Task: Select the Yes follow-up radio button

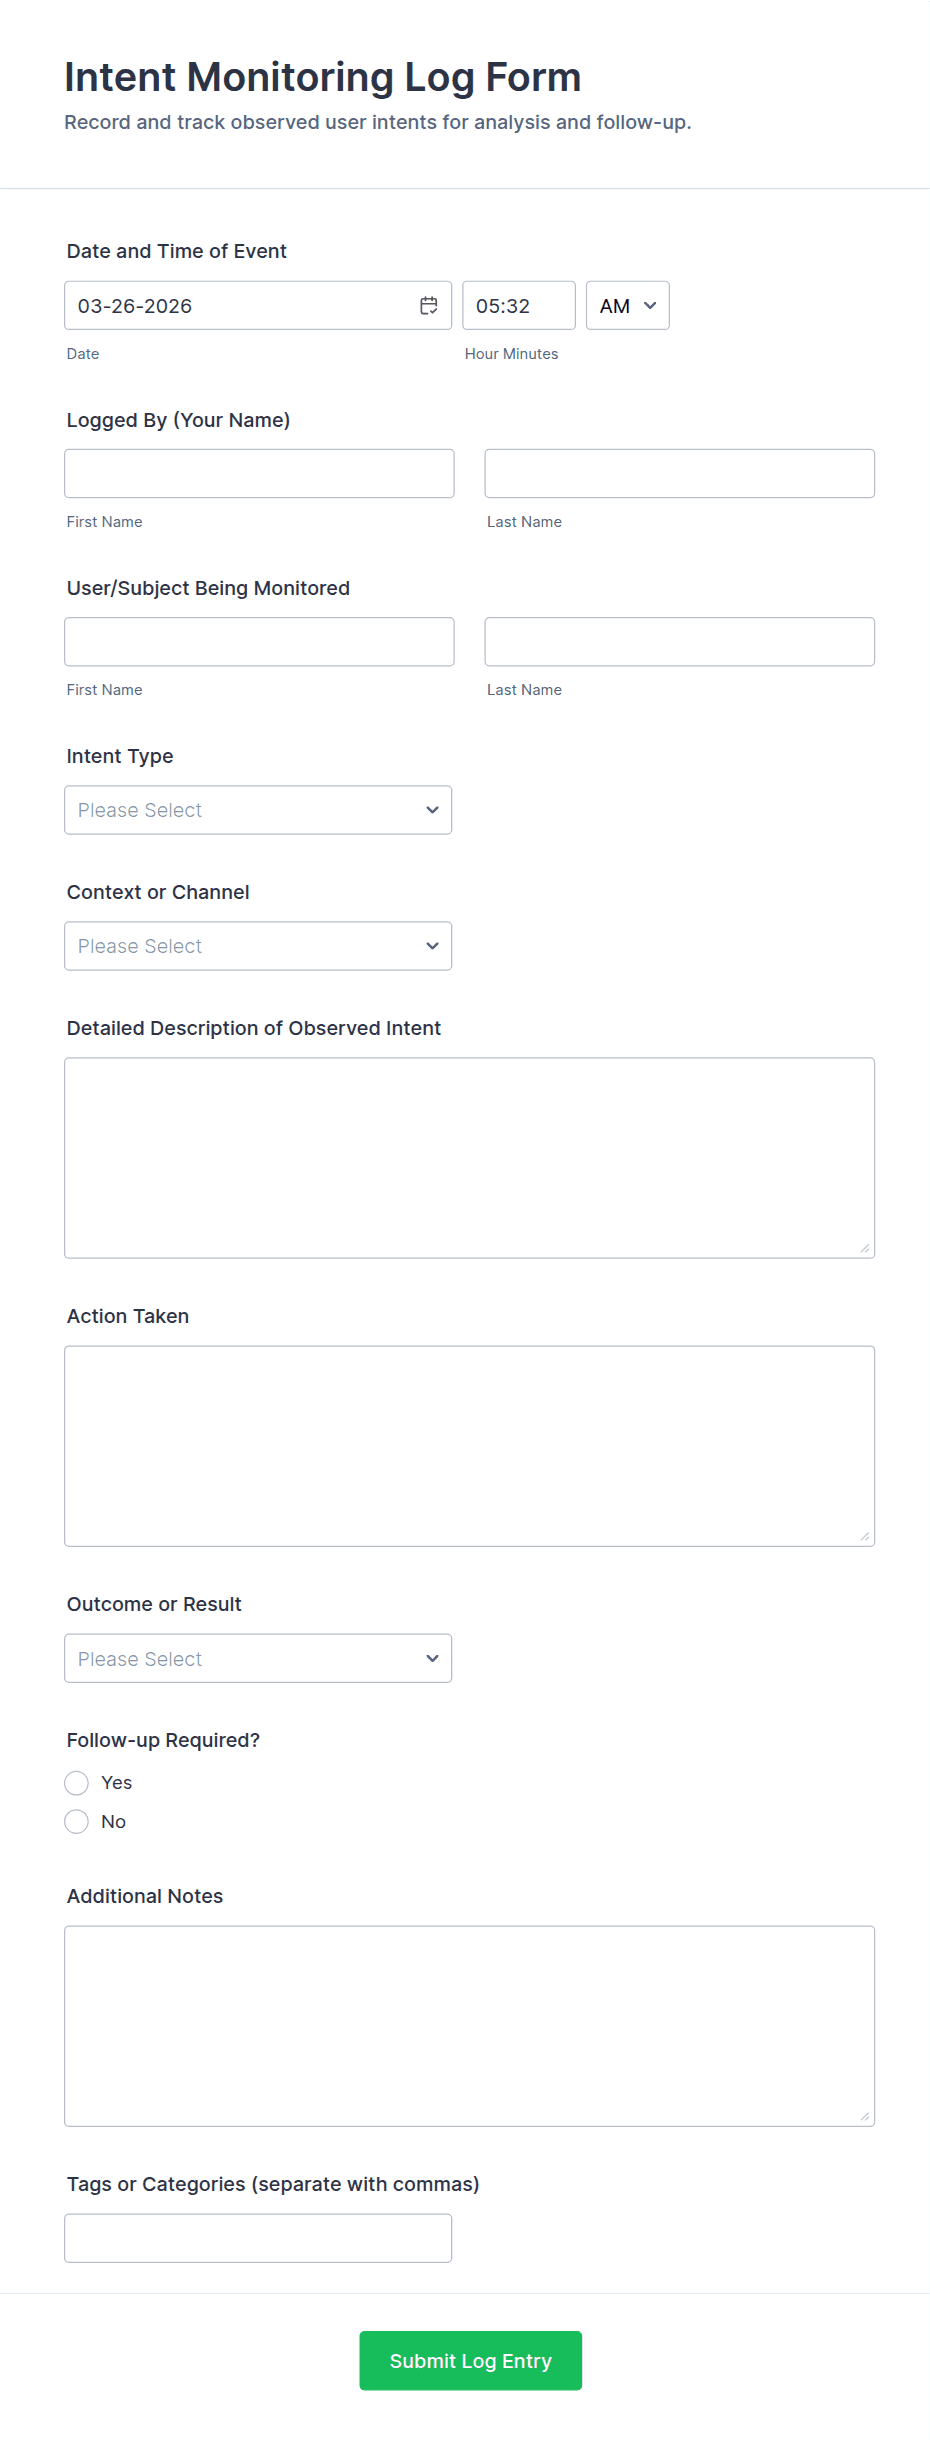Action: click(x=77, y=1783)
